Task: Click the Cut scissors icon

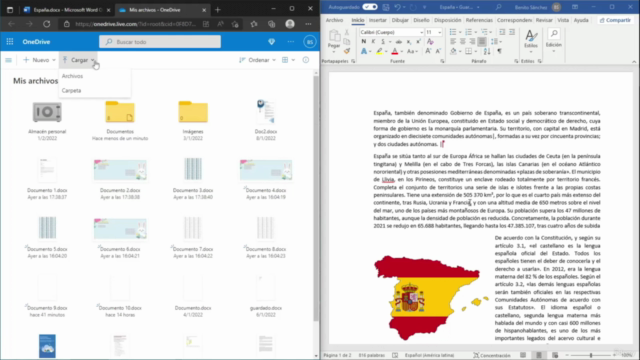Action: click(x=347, y=32)
